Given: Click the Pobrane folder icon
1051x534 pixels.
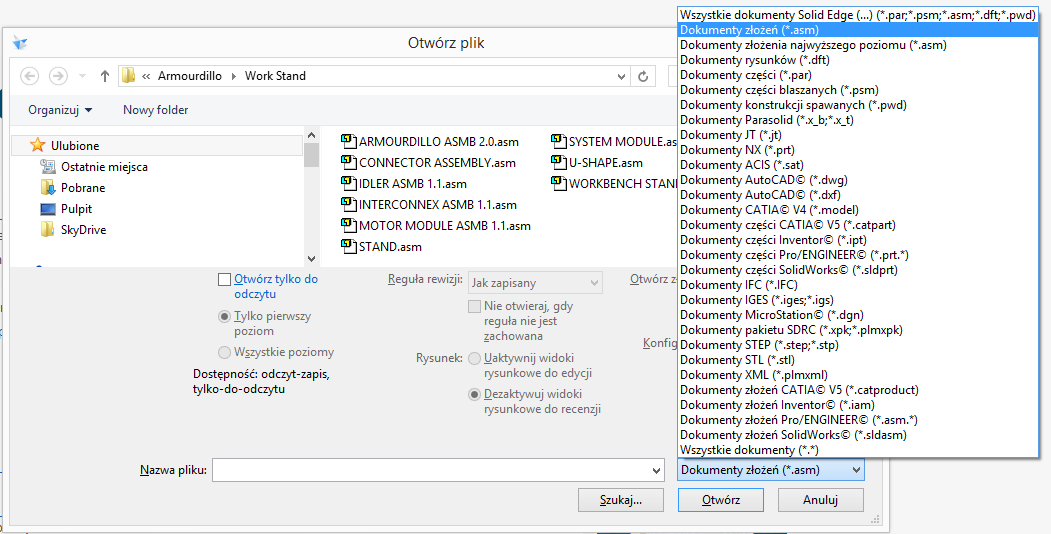Looking at the screenshot, I should [x=48, y=187].
